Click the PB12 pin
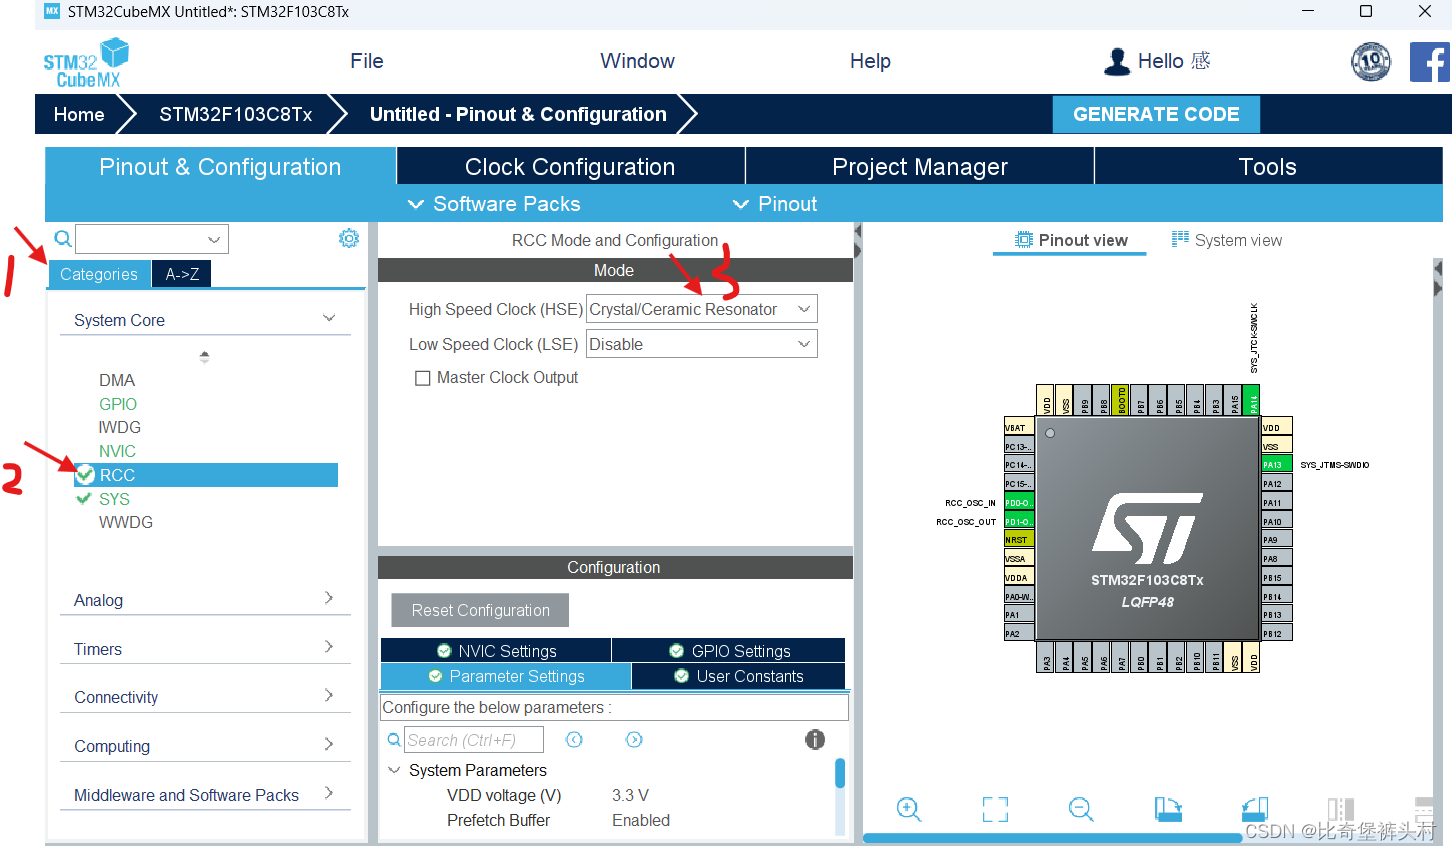Screen dimensions: 1452x850 point(1276,633)
